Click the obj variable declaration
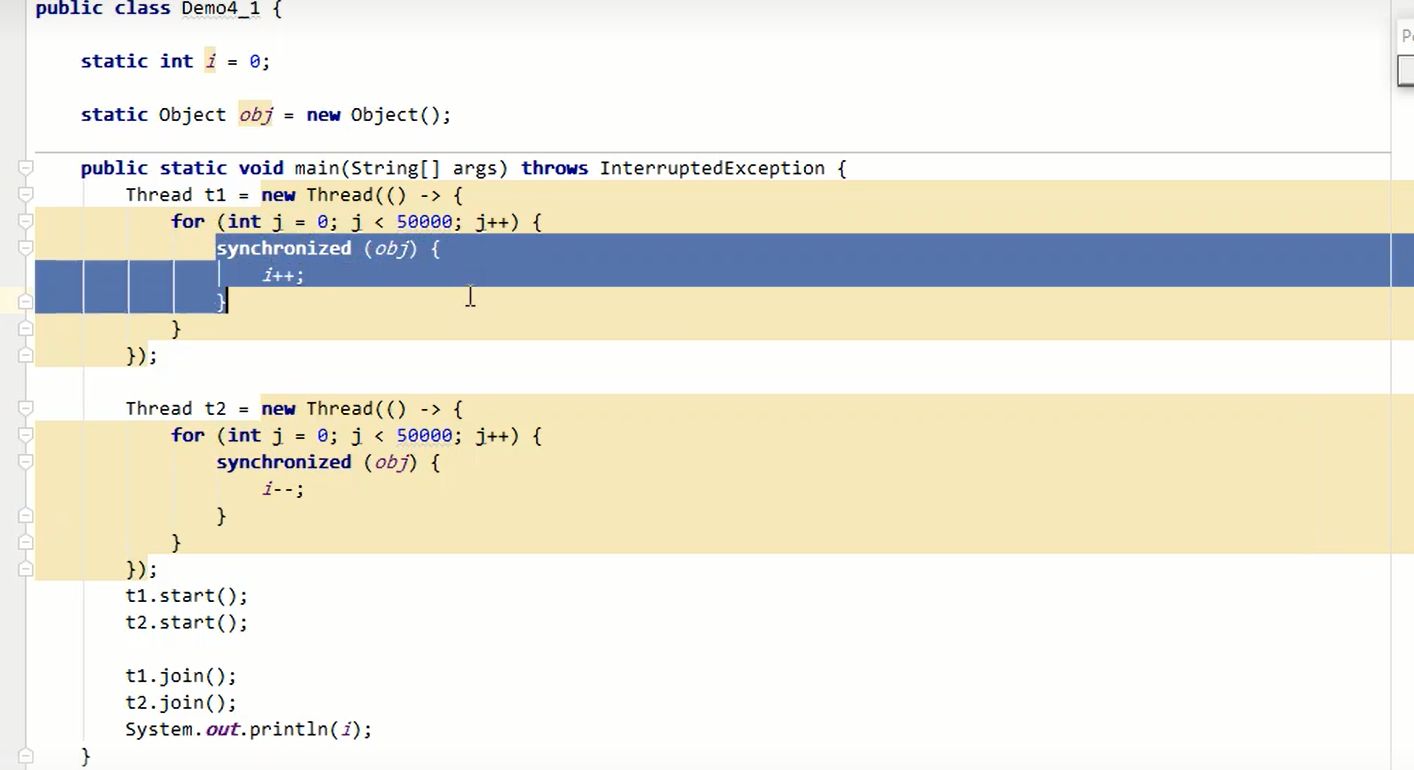This screenshot has width=1414, height=770. [255, 114]
